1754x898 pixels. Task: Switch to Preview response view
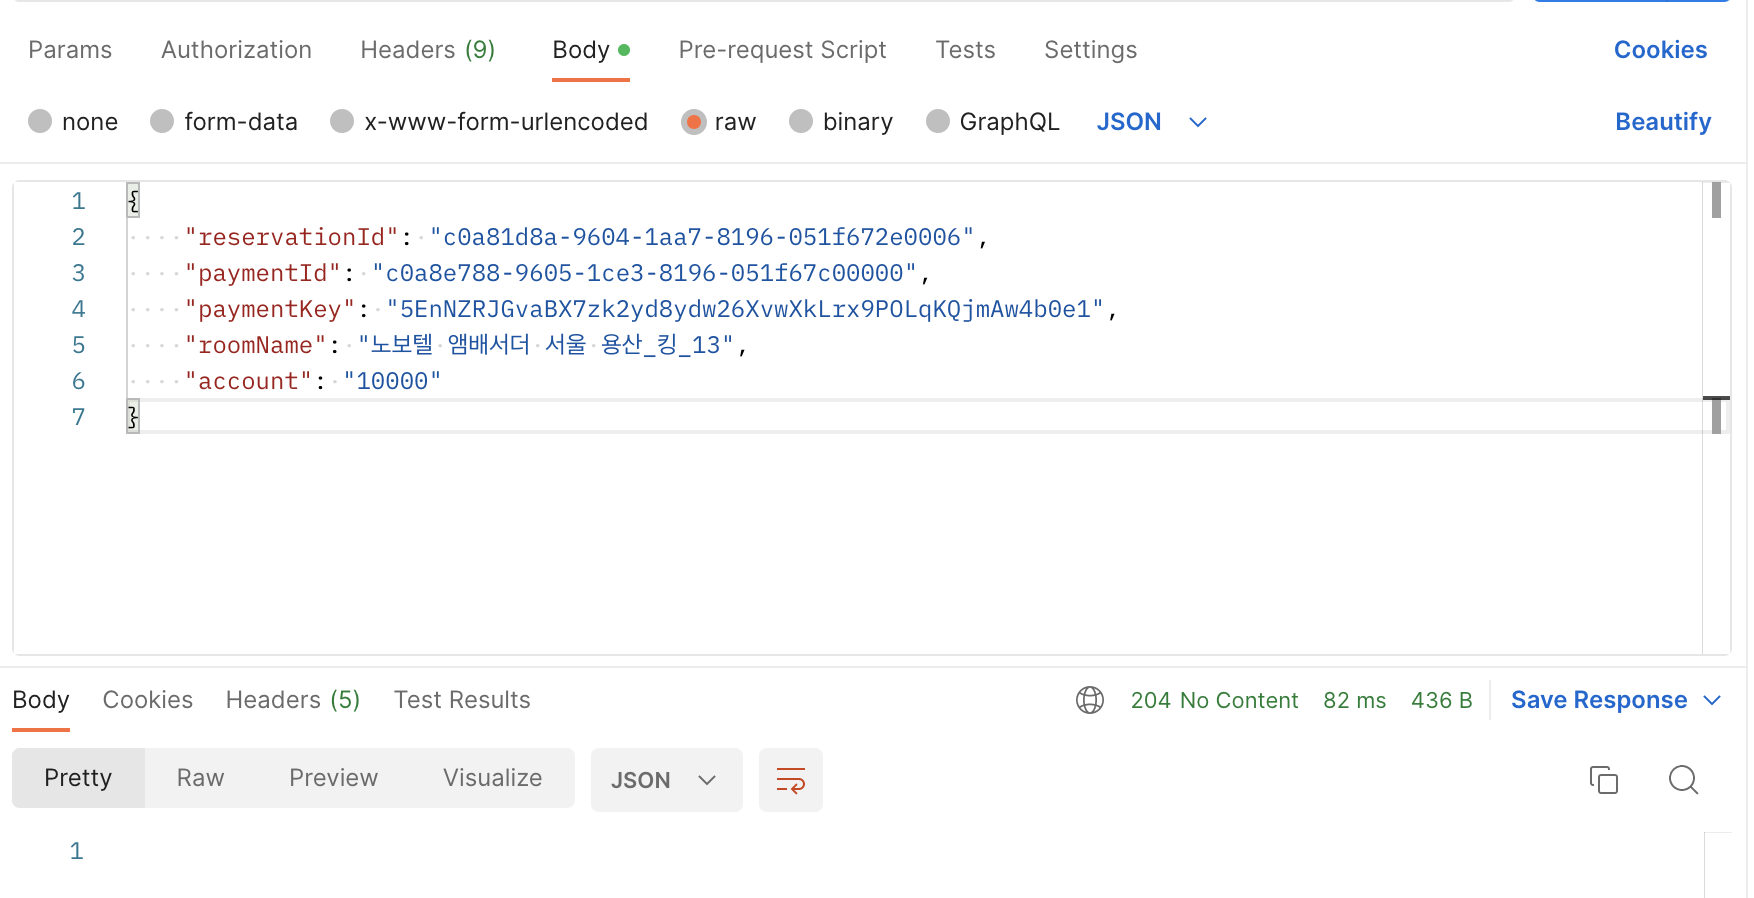[x=333, y=778]
